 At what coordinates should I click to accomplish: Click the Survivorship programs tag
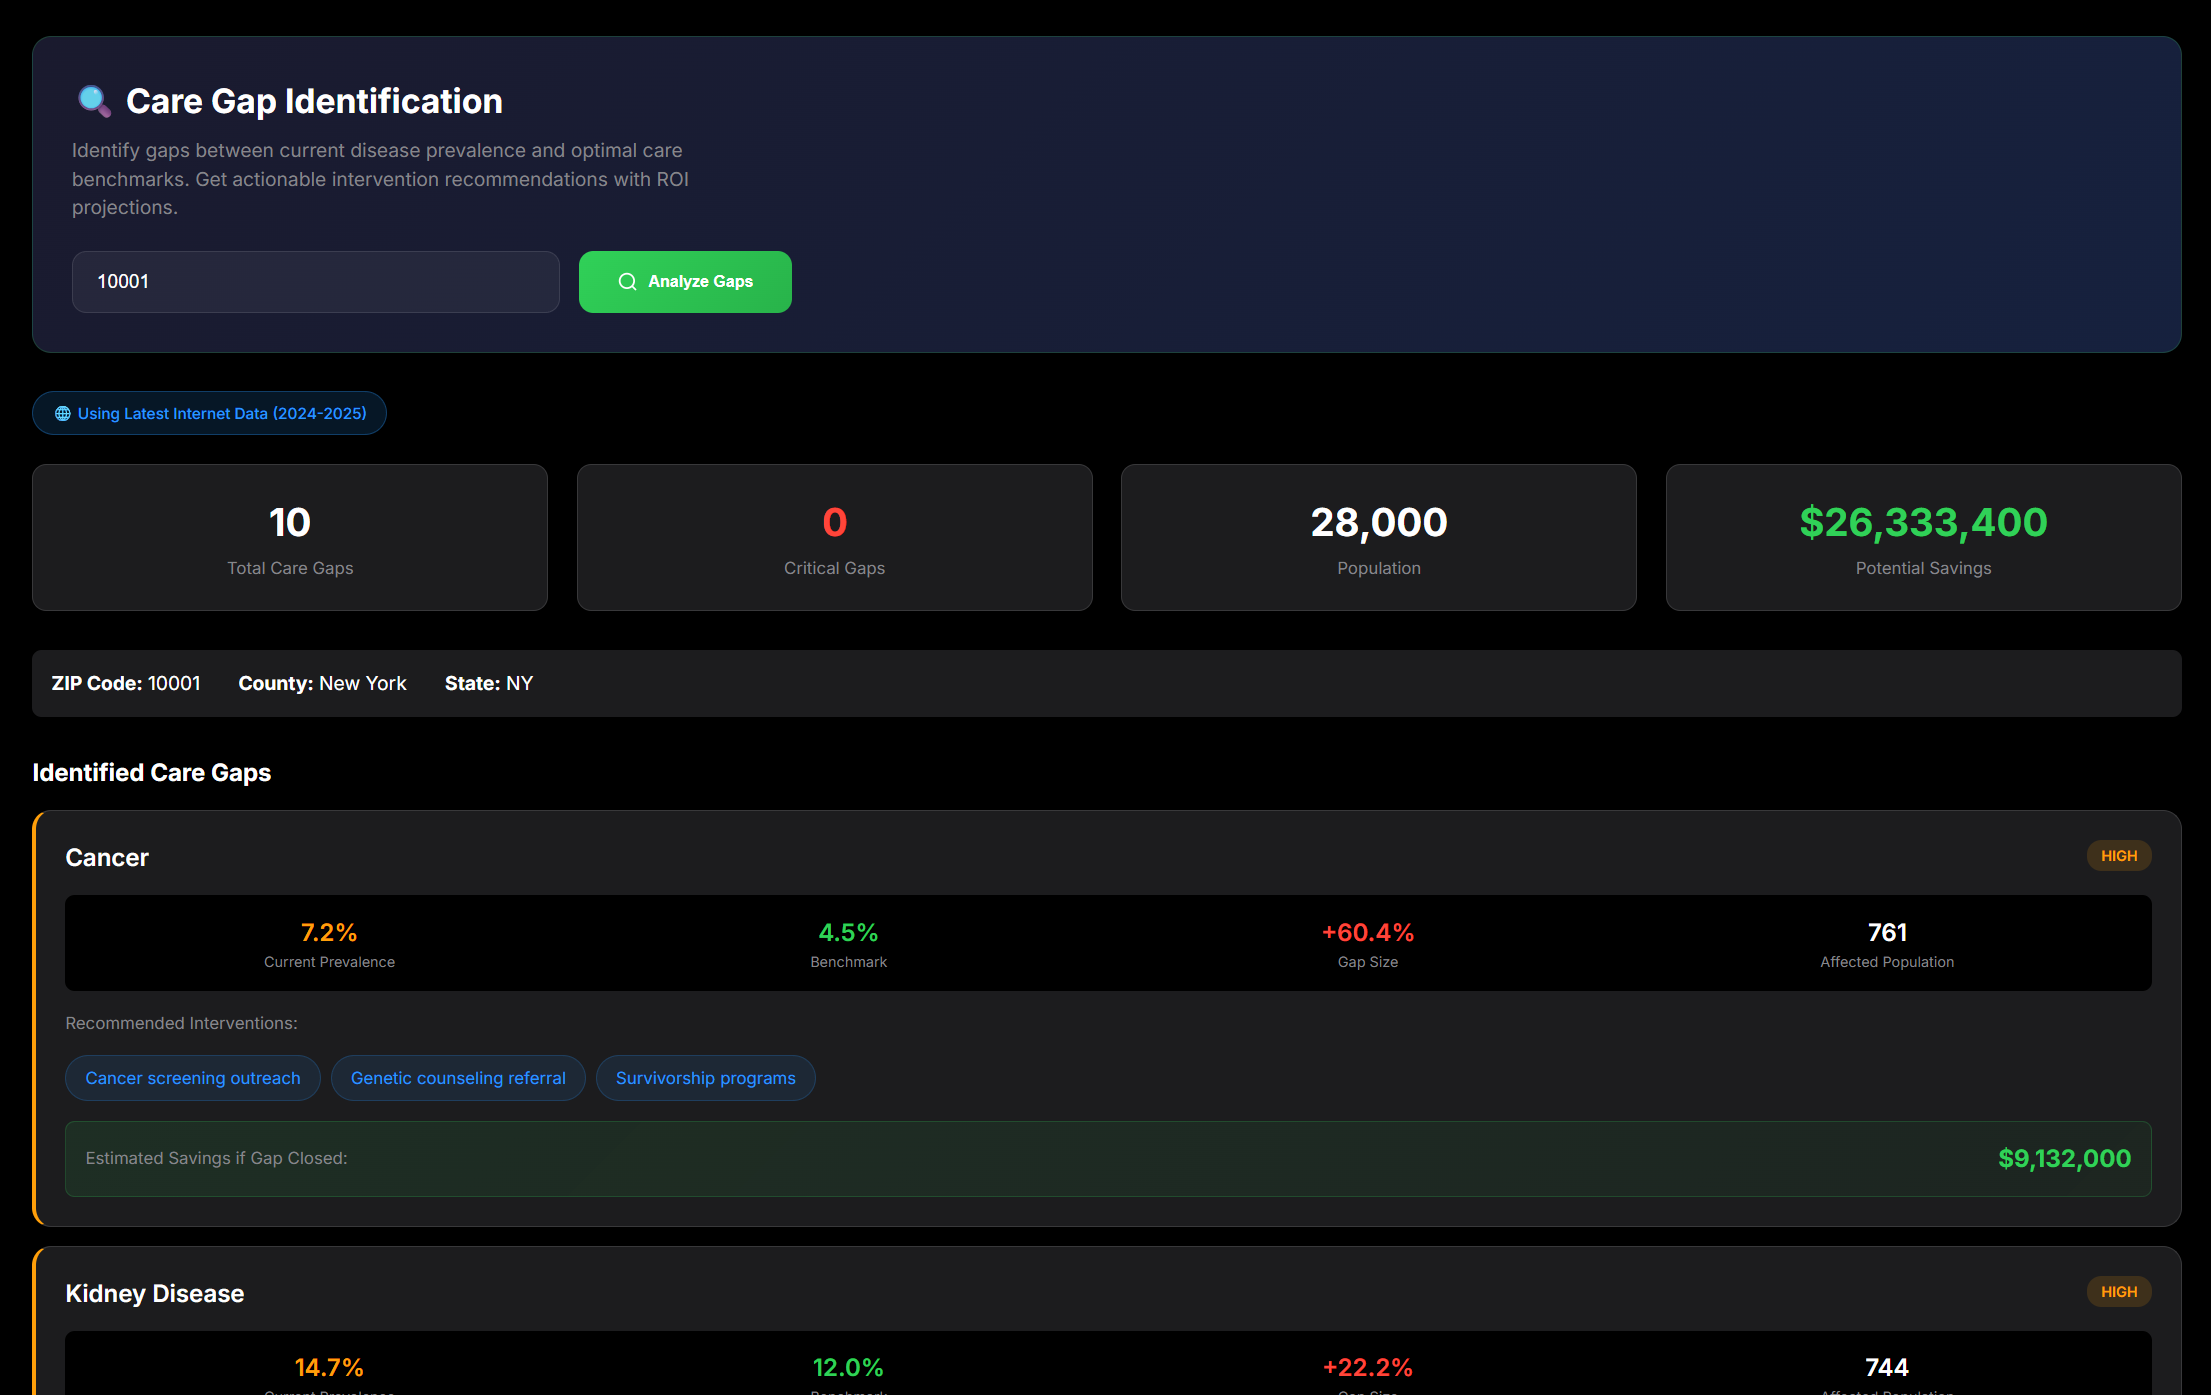tap(705, 1078)
